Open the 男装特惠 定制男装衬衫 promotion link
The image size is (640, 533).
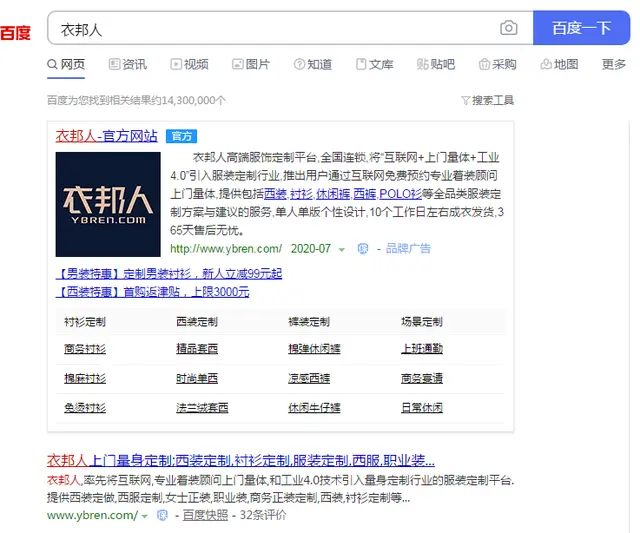pos(169,273)
